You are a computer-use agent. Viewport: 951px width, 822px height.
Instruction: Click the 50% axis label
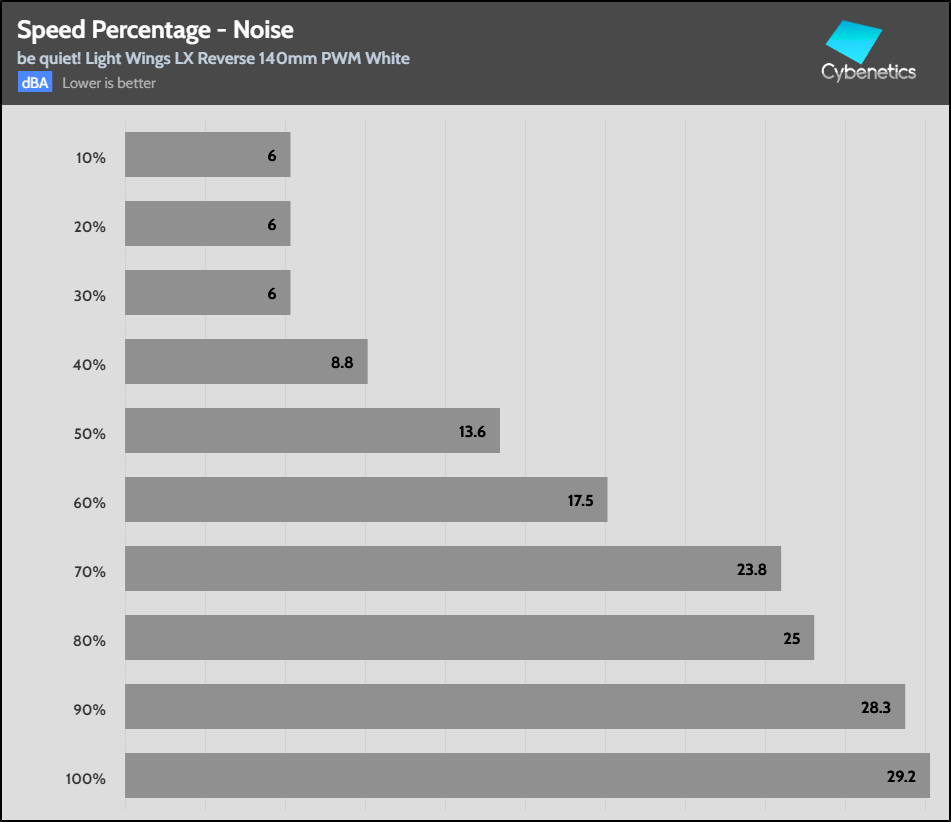pyautogui.click(x=89, y=433)
